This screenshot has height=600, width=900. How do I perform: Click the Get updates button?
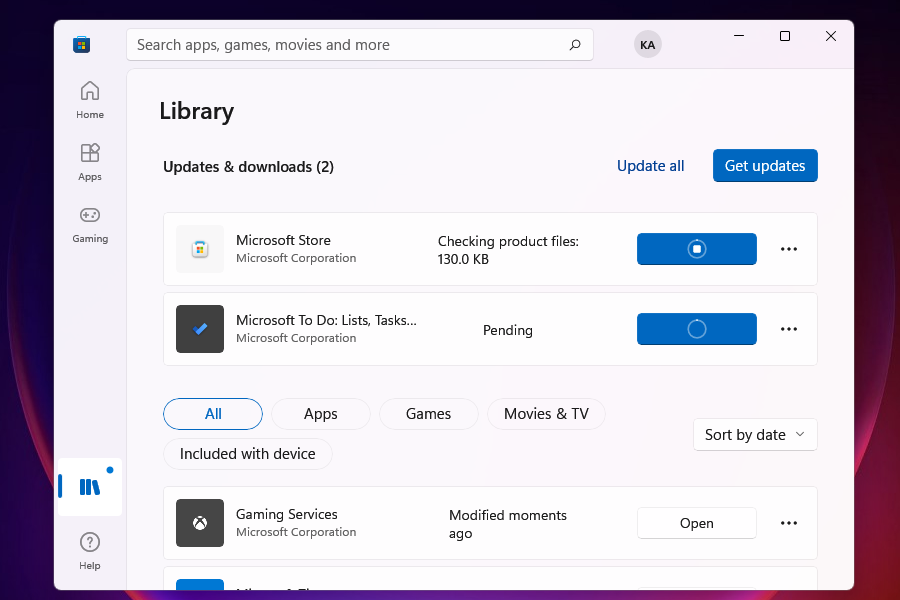765,166
